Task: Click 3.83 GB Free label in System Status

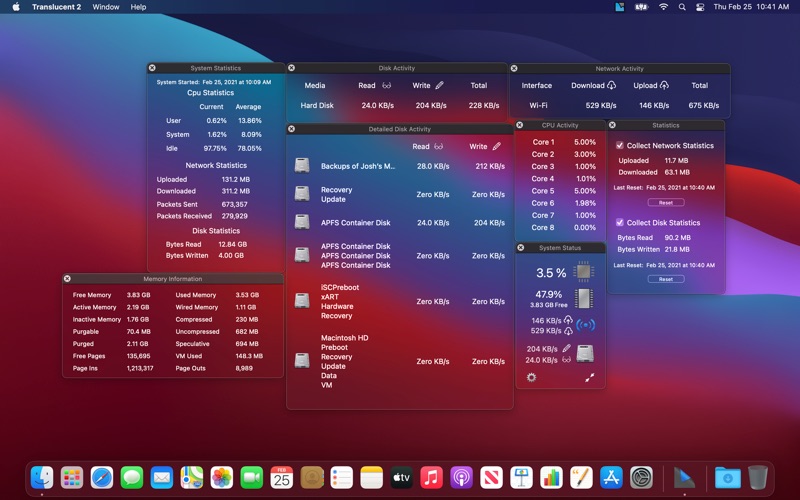Action: coord(548,305)
